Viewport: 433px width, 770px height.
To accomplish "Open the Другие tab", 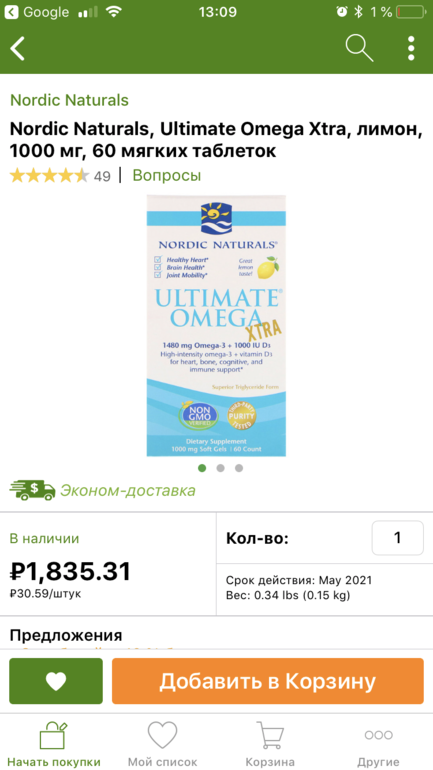I will 378,744.
